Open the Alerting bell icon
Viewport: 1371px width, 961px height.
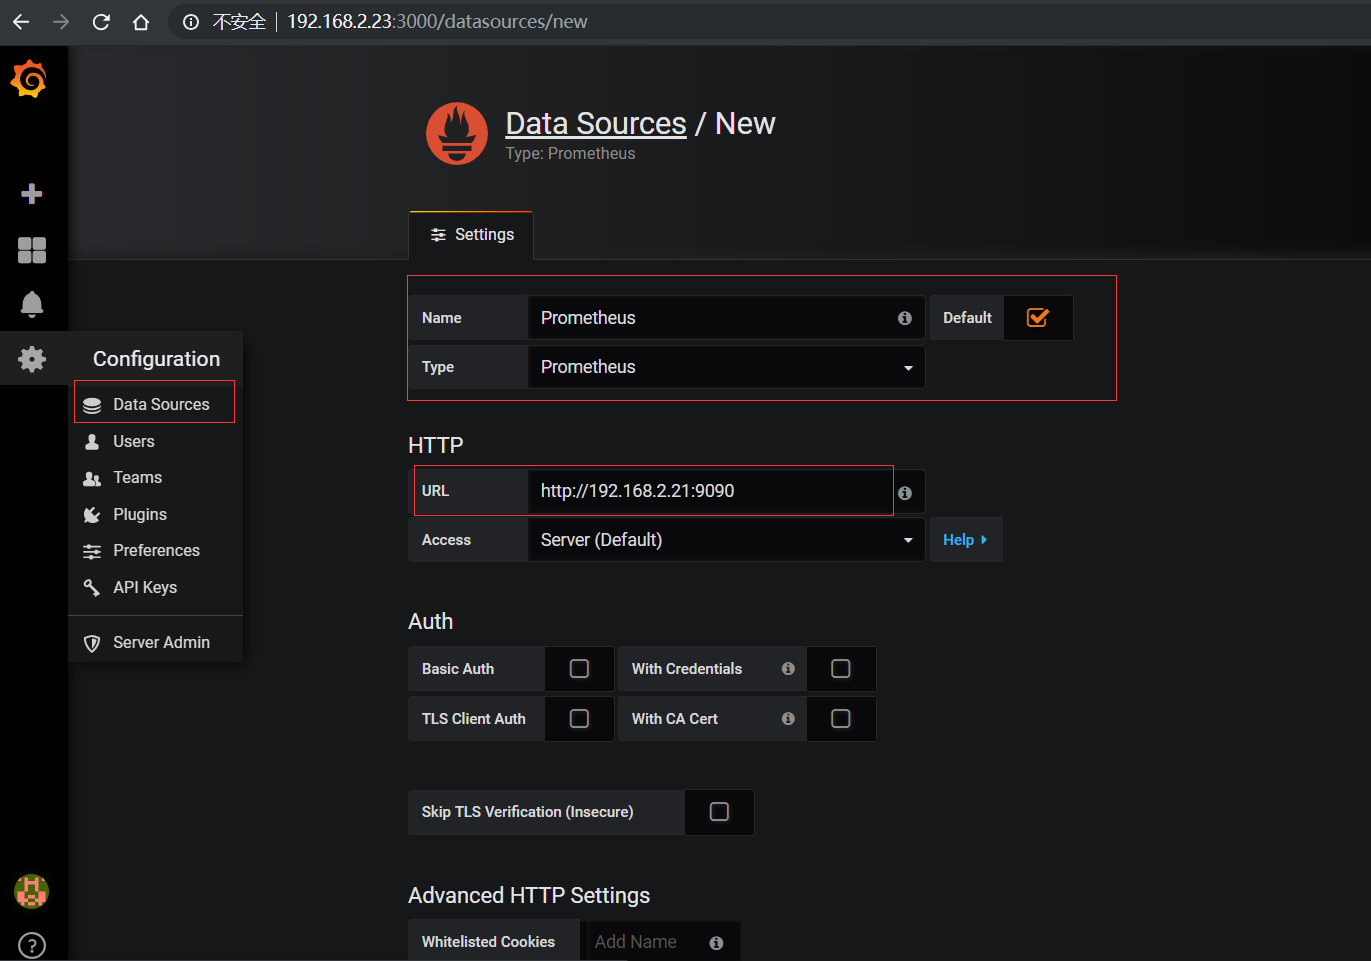(32, 304)
